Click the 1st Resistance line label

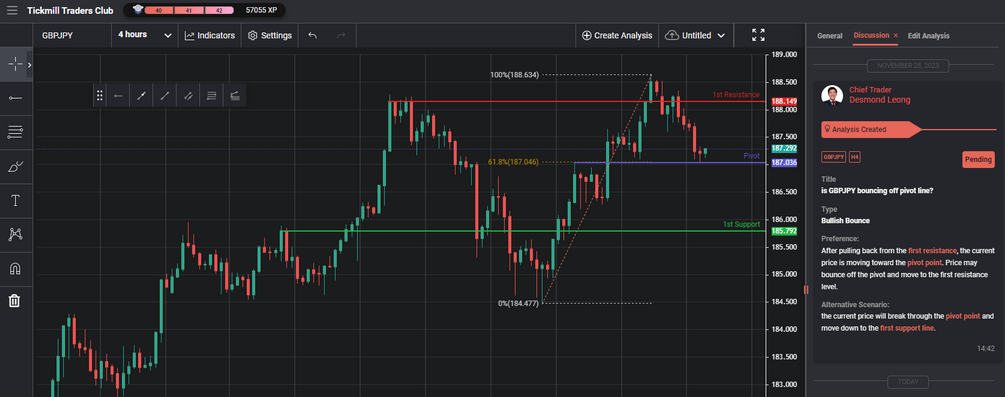click(x=736, y=95)
